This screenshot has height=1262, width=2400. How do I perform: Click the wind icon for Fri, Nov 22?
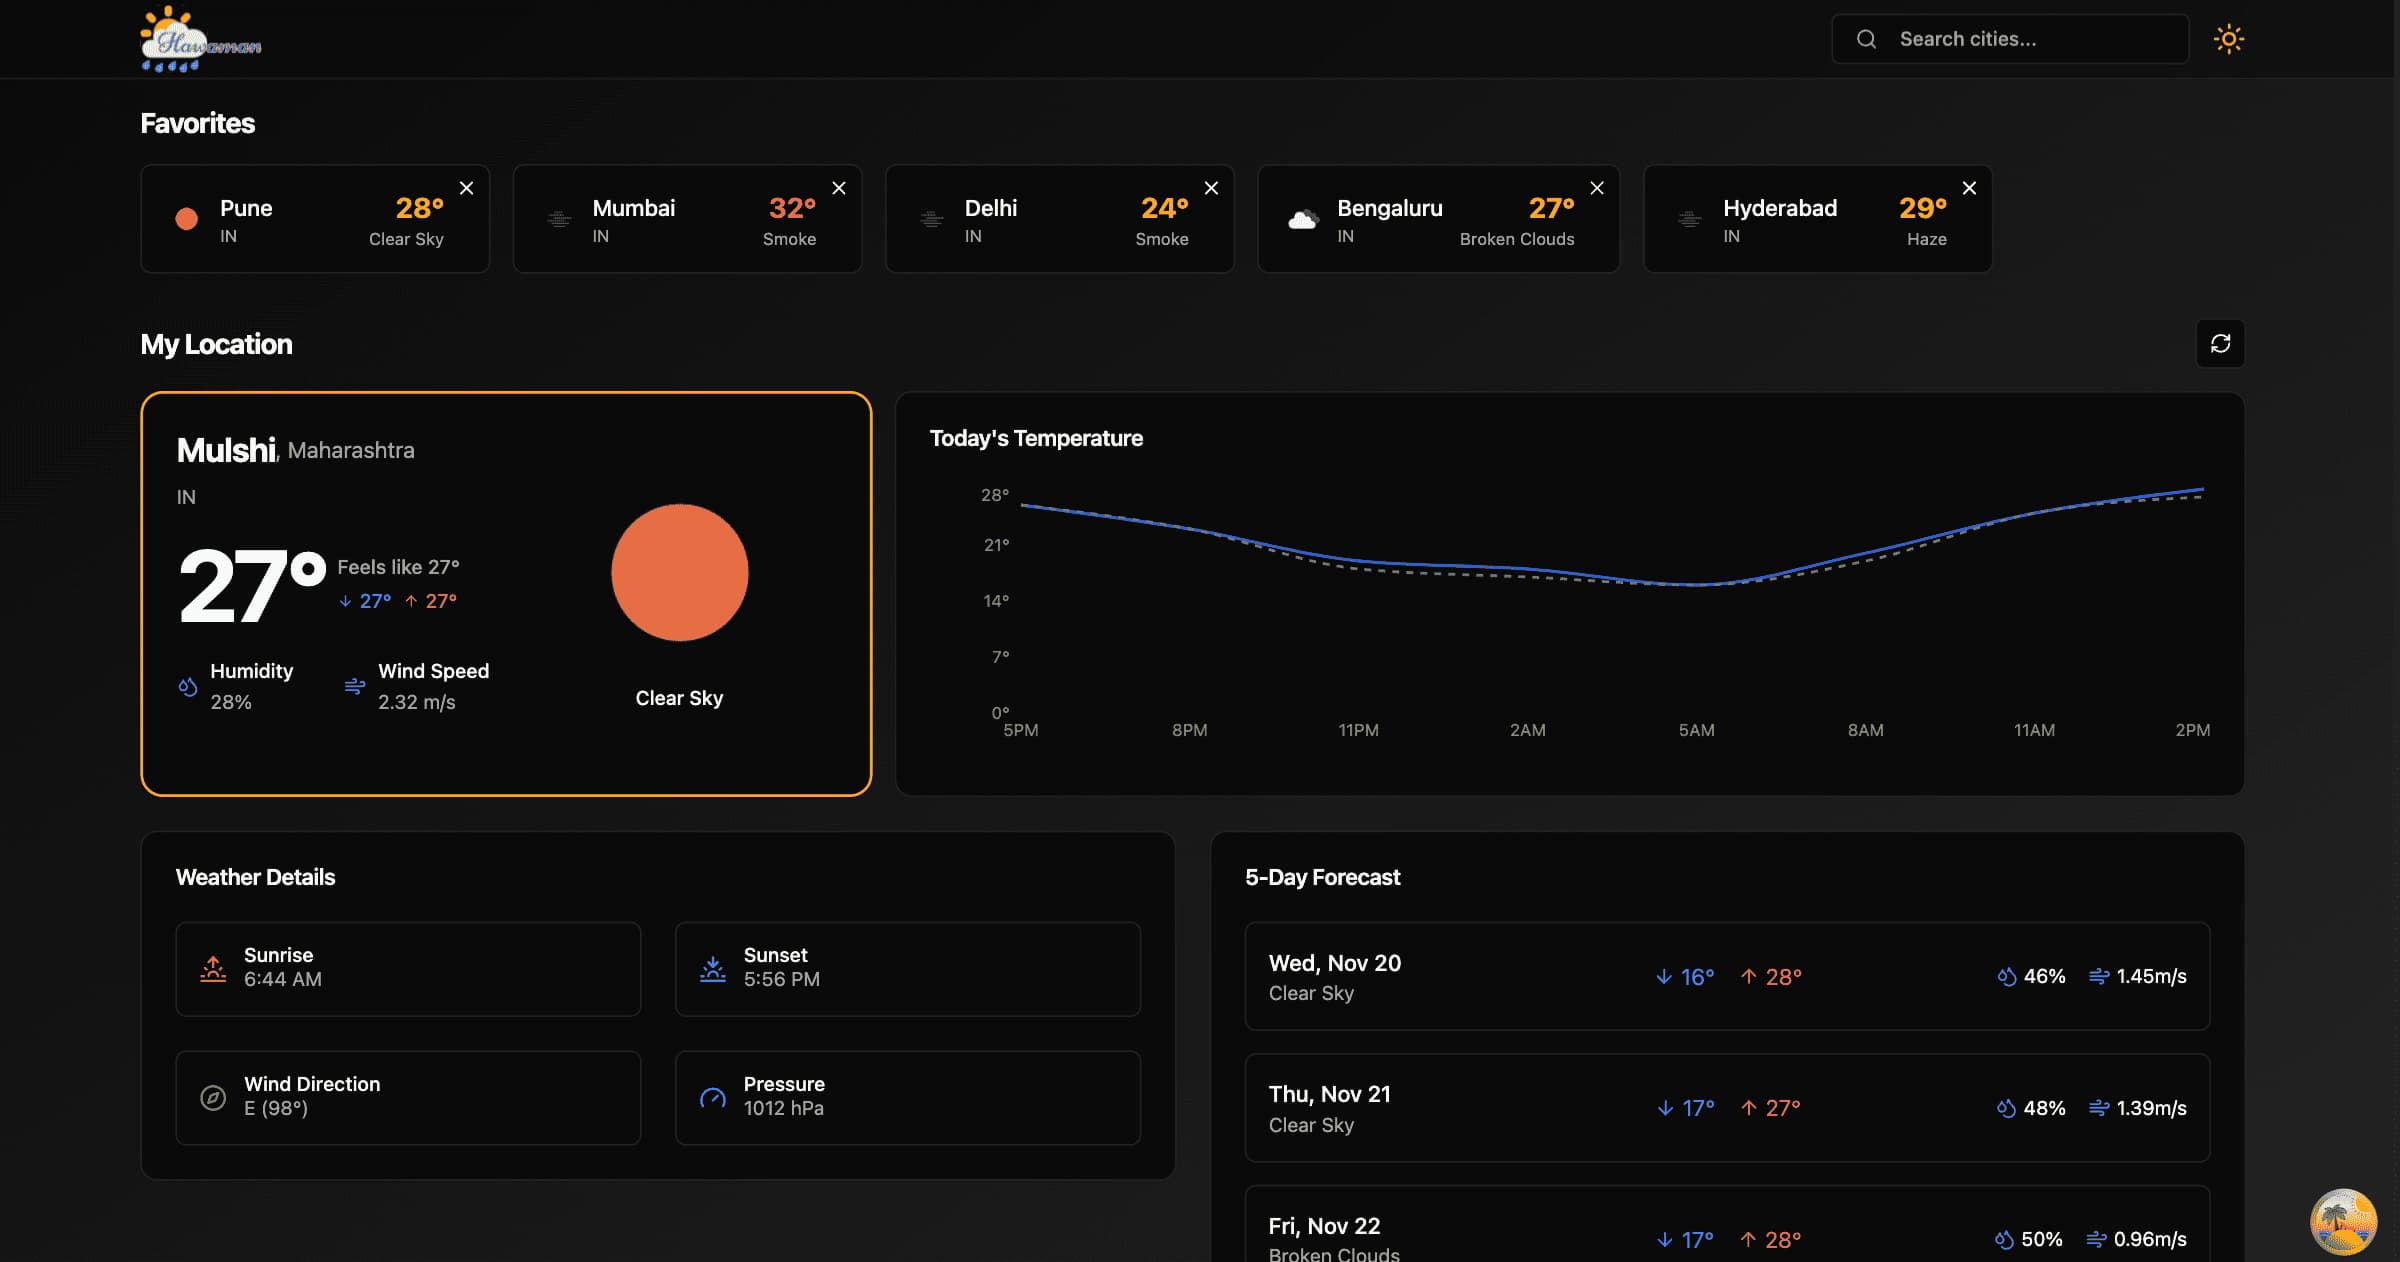tap(2097, 1240)
